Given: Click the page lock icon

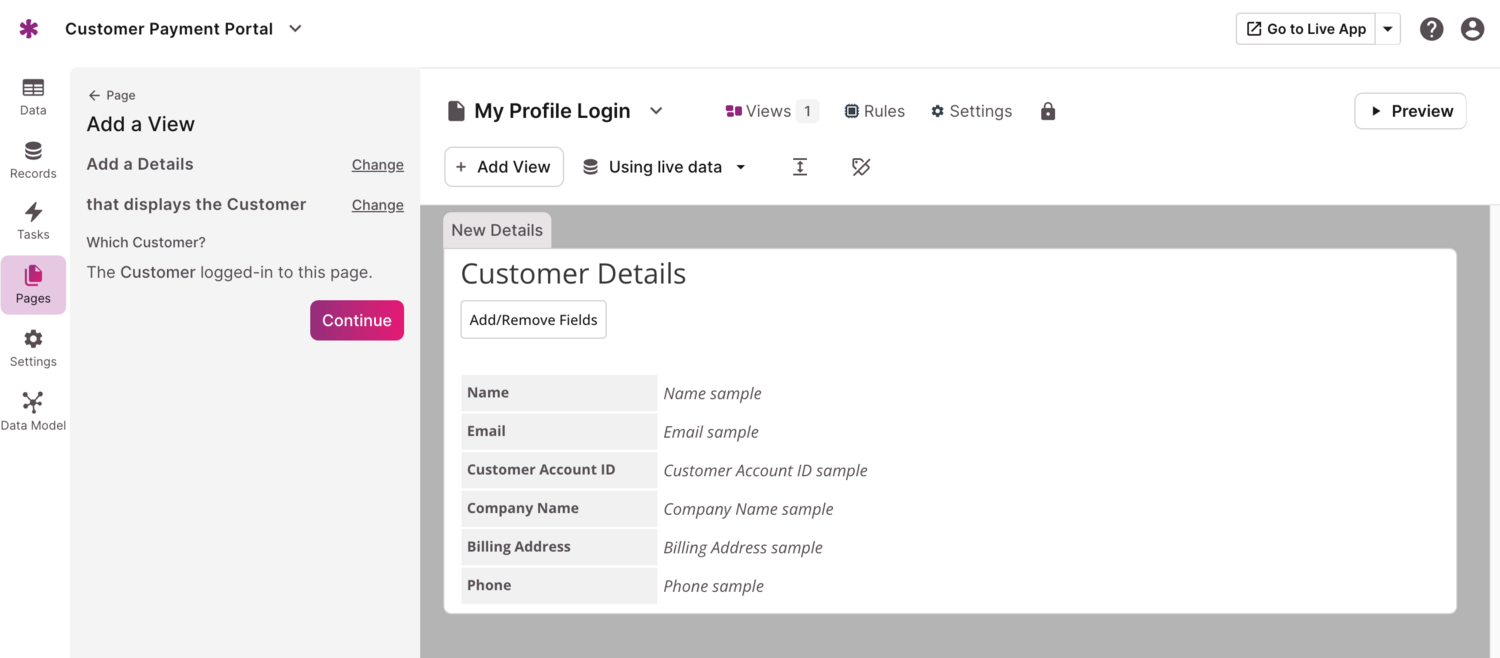Looking at the screenshot, I should pos(1048,111).
